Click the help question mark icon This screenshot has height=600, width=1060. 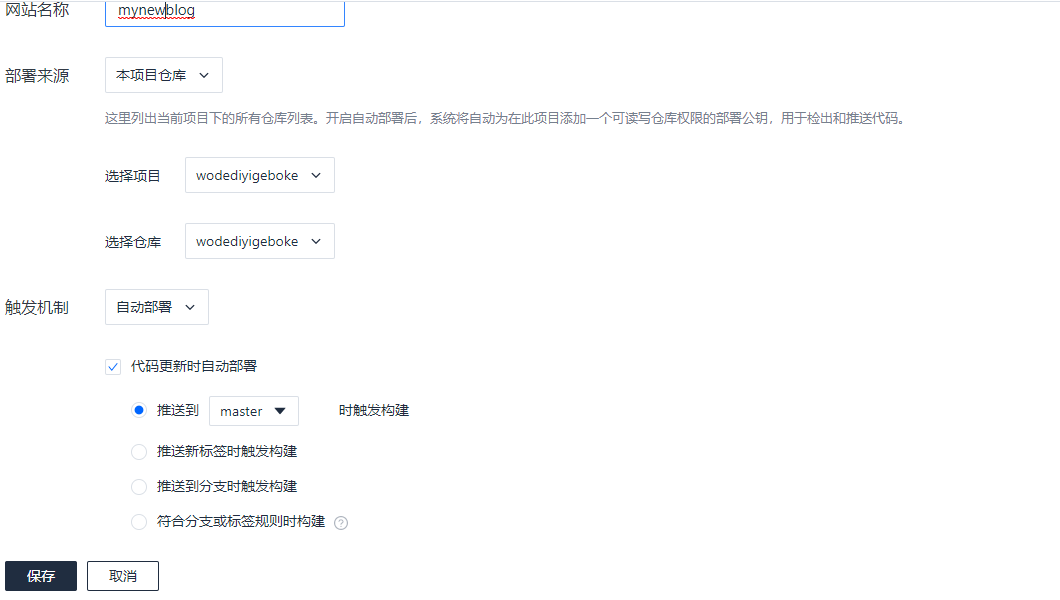coord(341,522)
